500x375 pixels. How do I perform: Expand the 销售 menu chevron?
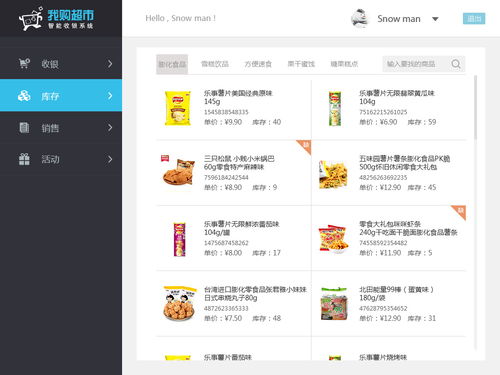pos(110,128)
